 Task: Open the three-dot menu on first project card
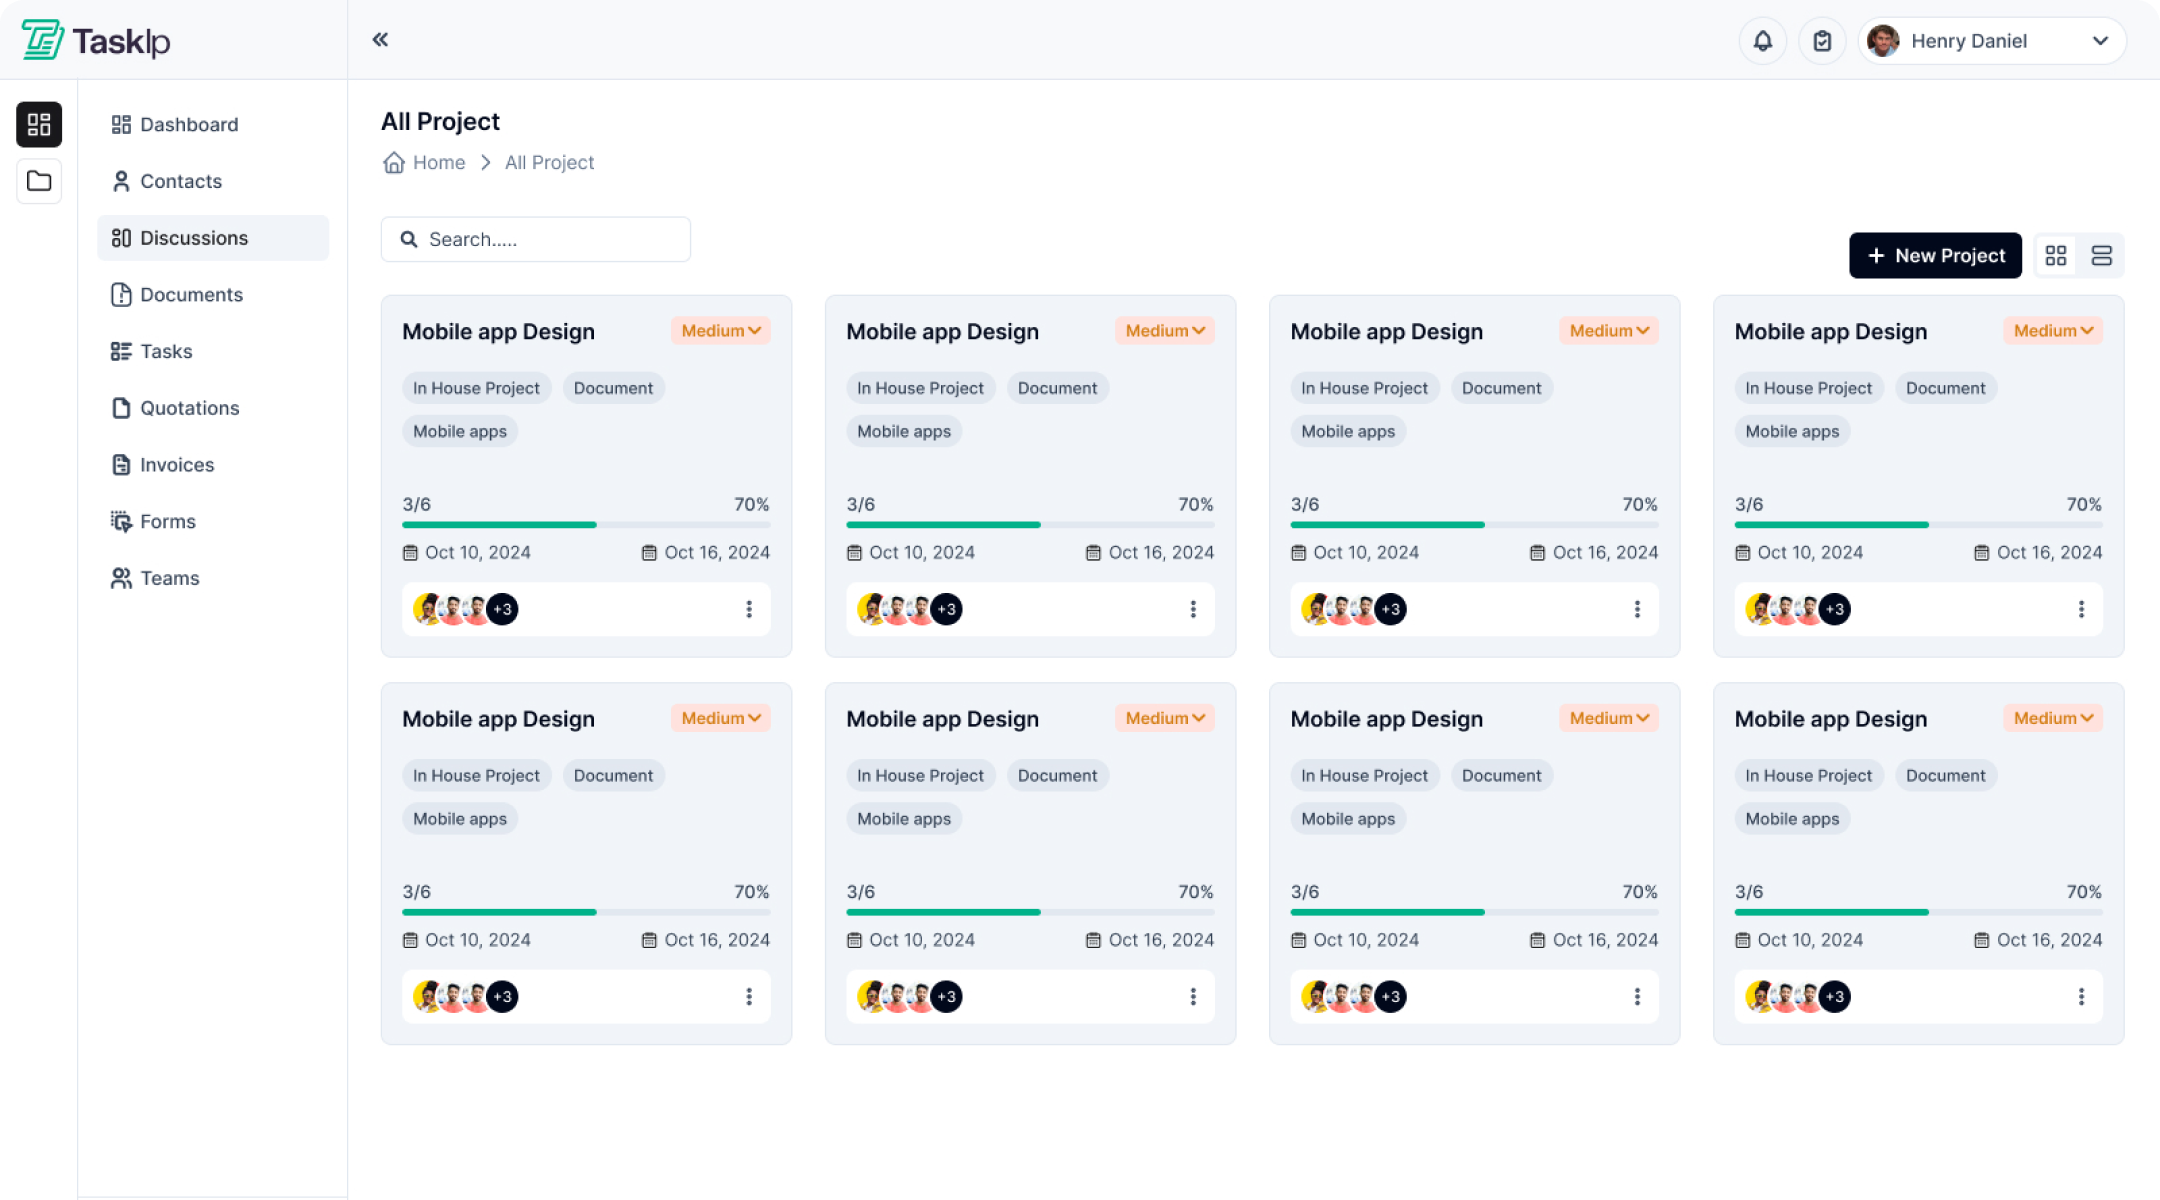coord(749,609)
